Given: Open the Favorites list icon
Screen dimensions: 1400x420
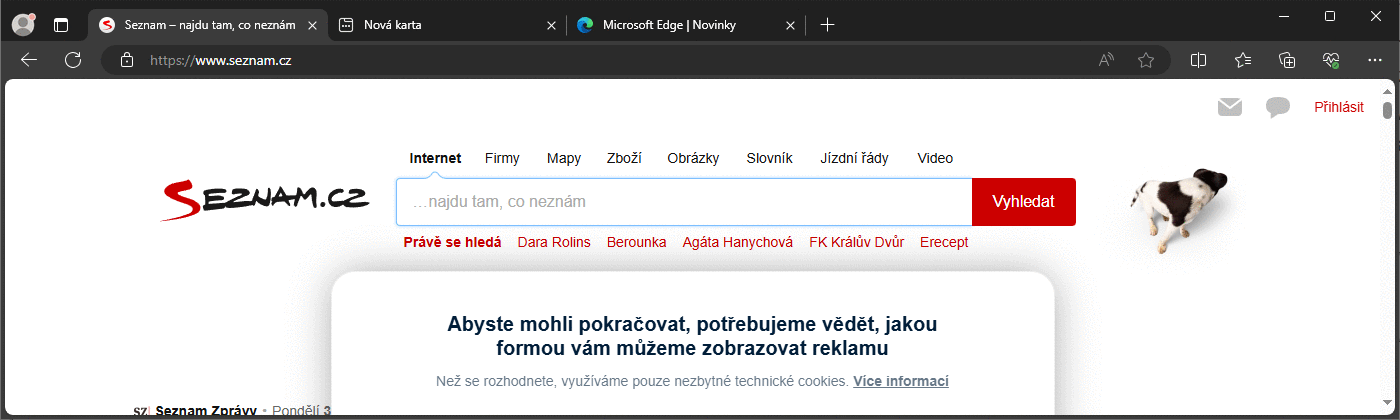Looking at the screenshot, I should point(1243,60).
